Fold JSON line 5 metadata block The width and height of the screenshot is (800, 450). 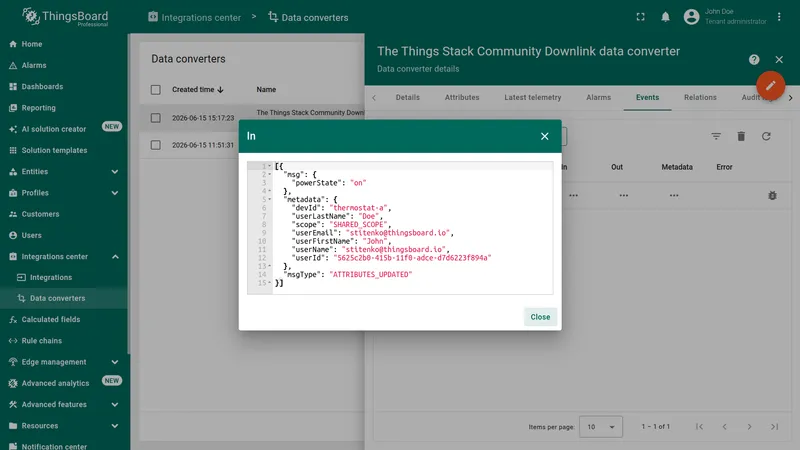pos(270,199)
